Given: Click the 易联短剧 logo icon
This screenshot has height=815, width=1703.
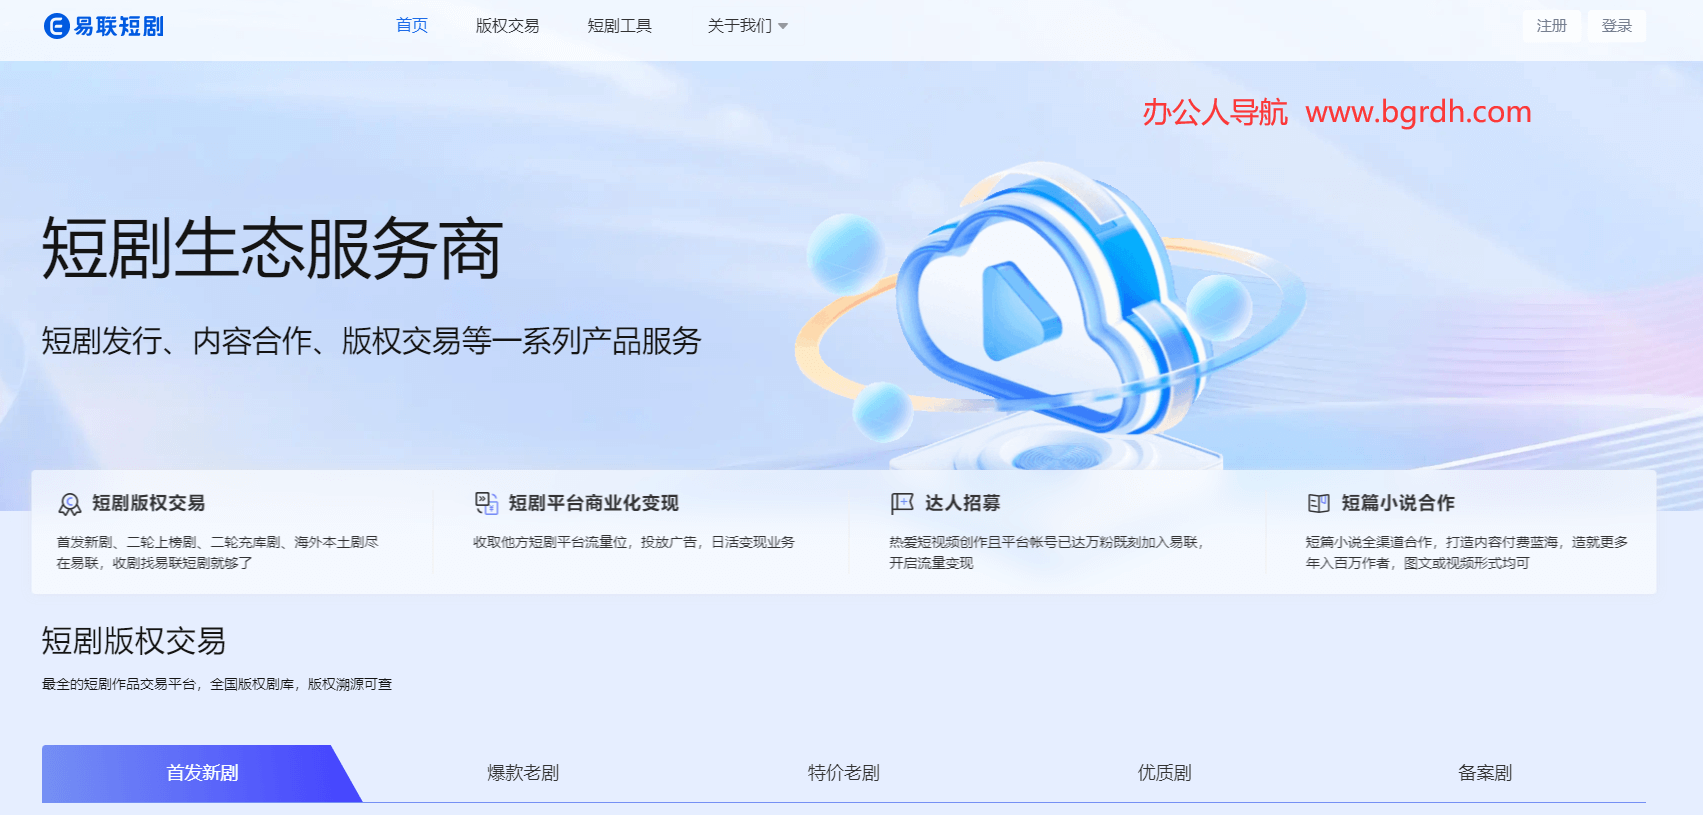Looking at the screenshot, I should [57, 26].
